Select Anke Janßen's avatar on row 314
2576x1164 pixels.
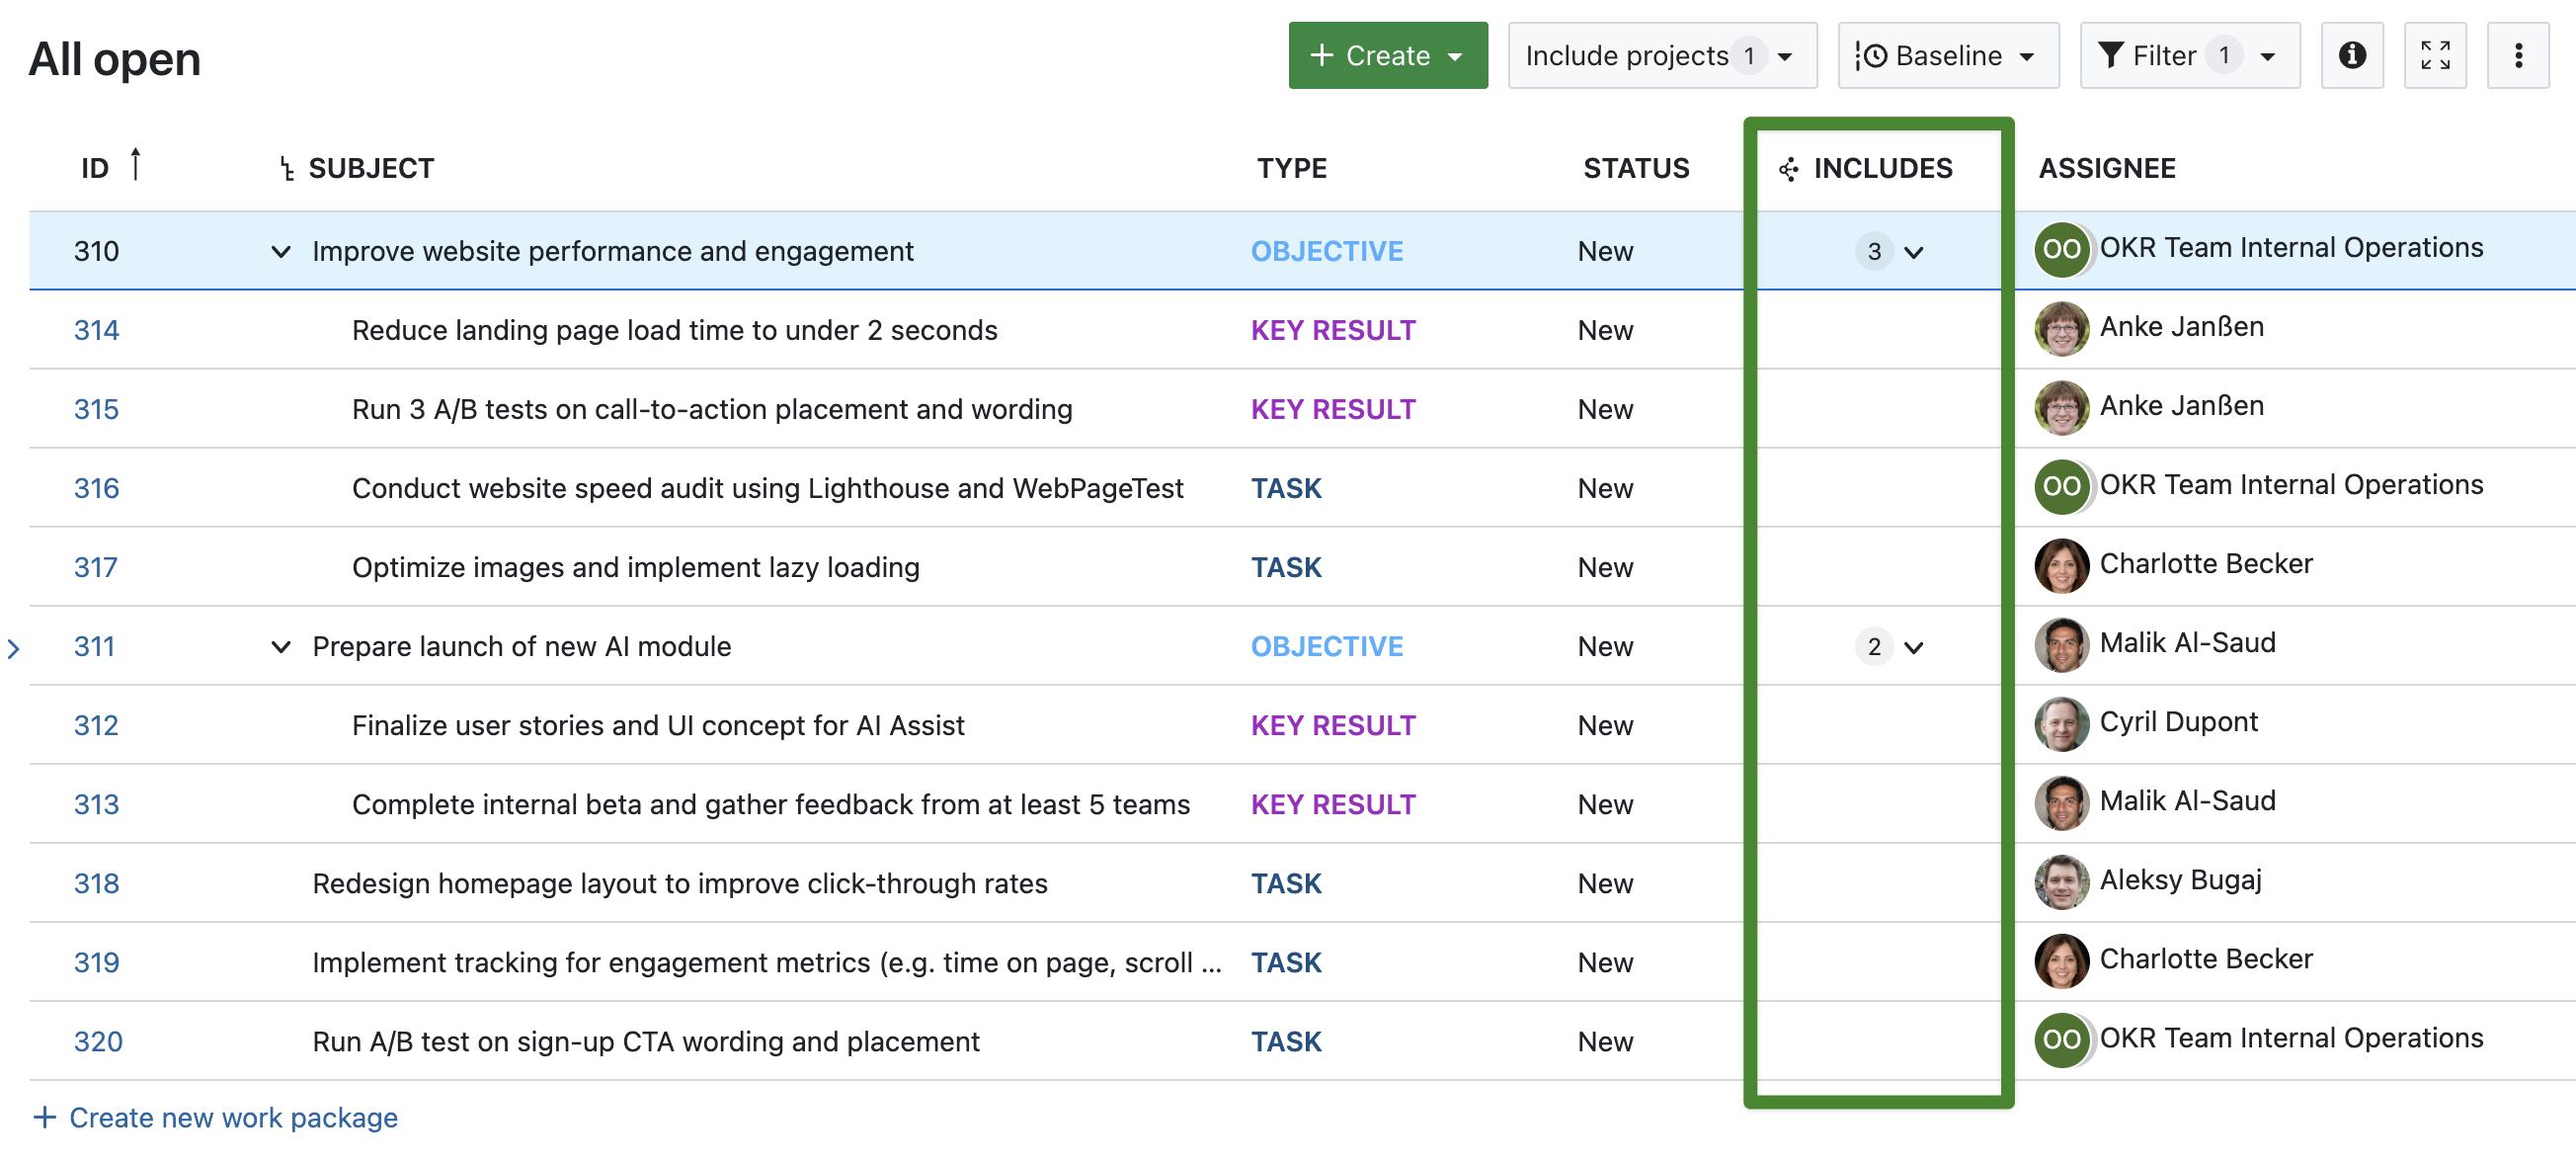[2062, 328]
